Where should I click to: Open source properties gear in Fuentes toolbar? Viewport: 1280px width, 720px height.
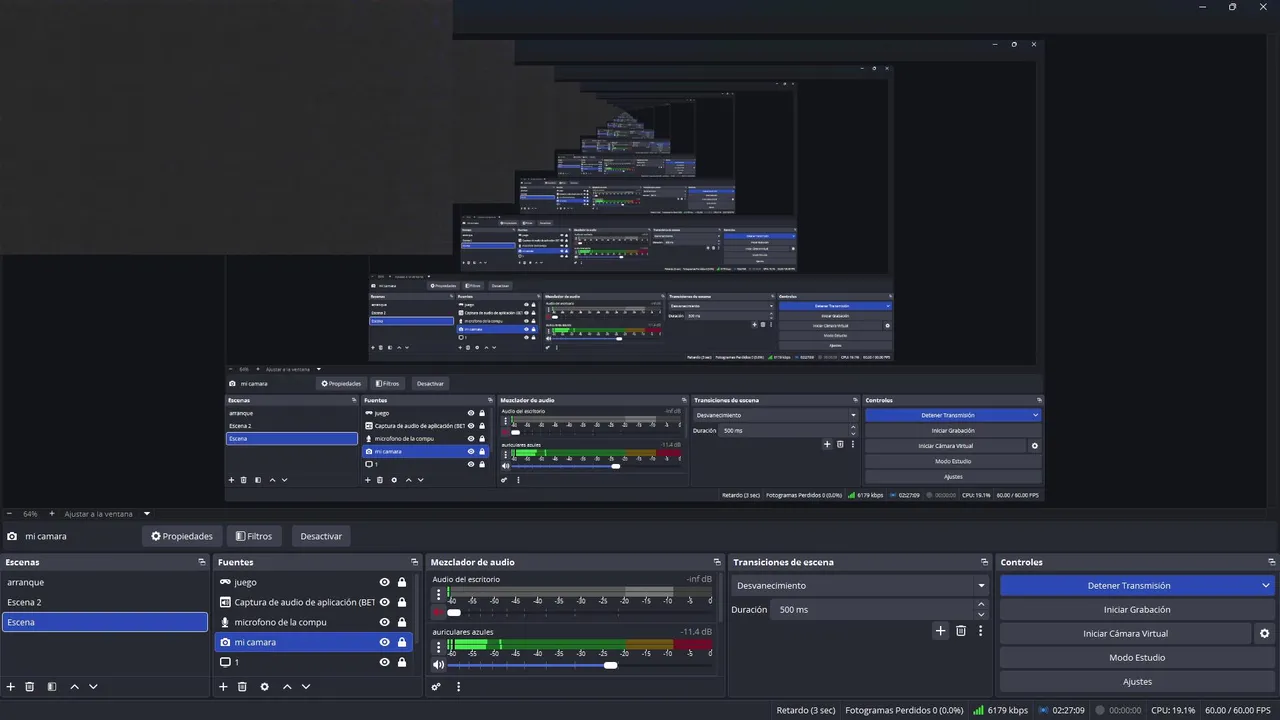pyautogui.click(x=264, y=687)
